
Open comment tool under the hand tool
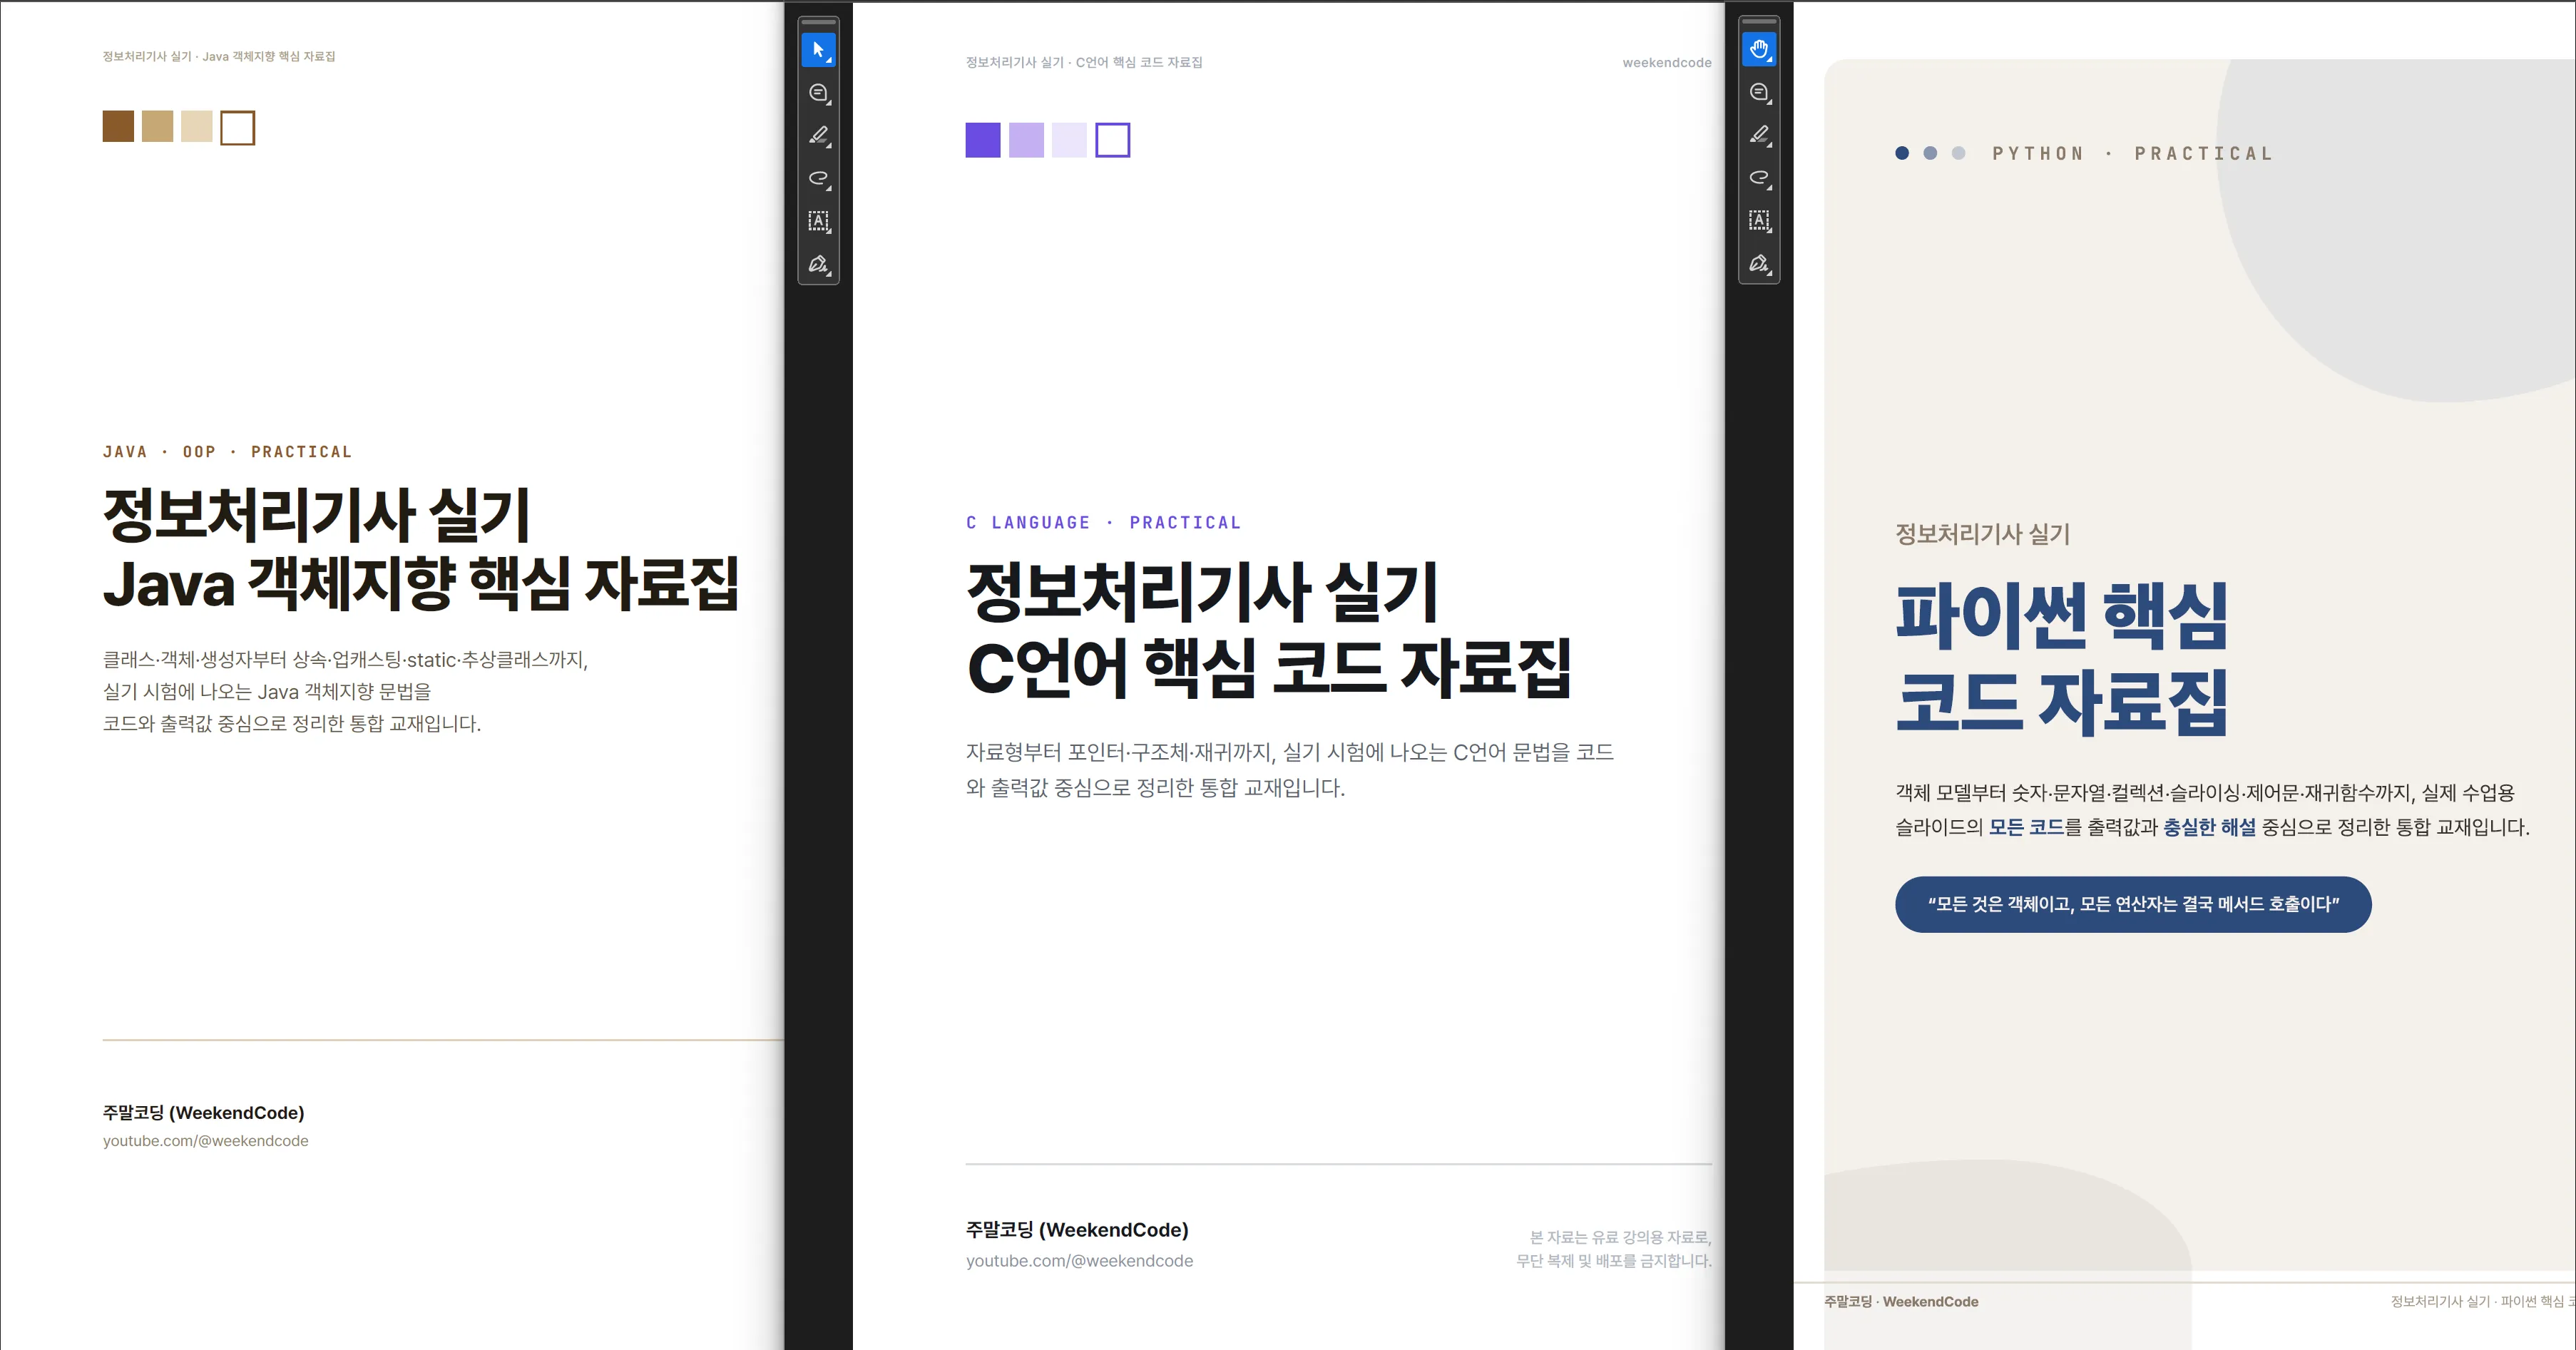(x=1759, y=92)
